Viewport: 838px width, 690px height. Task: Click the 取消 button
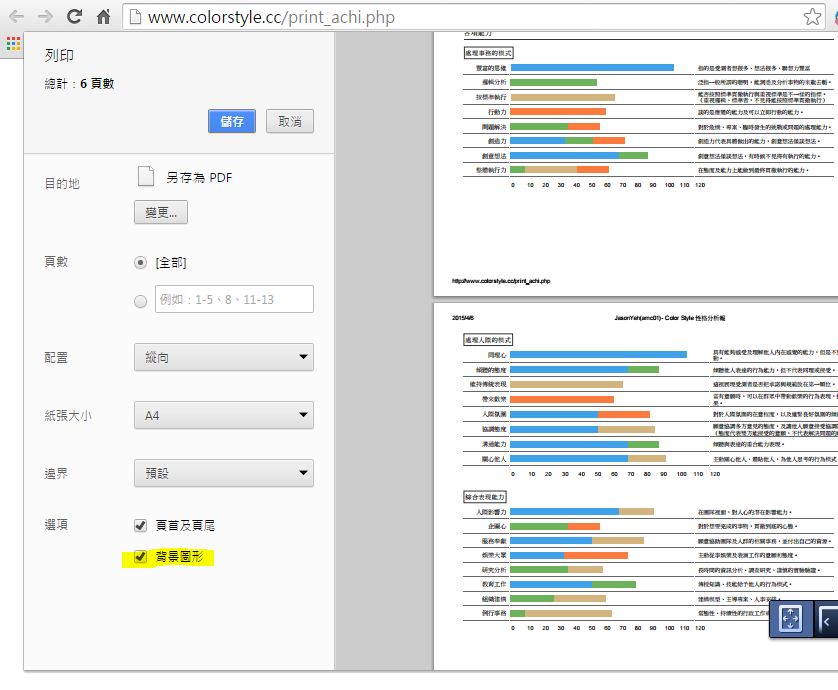click(290, 121)
